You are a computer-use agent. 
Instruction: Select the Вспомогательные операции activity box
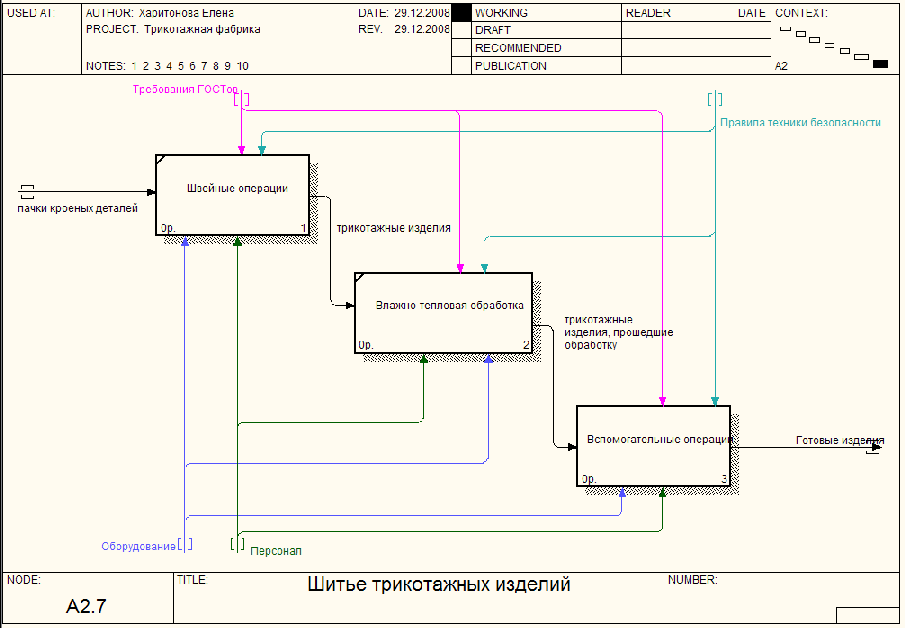653,446
